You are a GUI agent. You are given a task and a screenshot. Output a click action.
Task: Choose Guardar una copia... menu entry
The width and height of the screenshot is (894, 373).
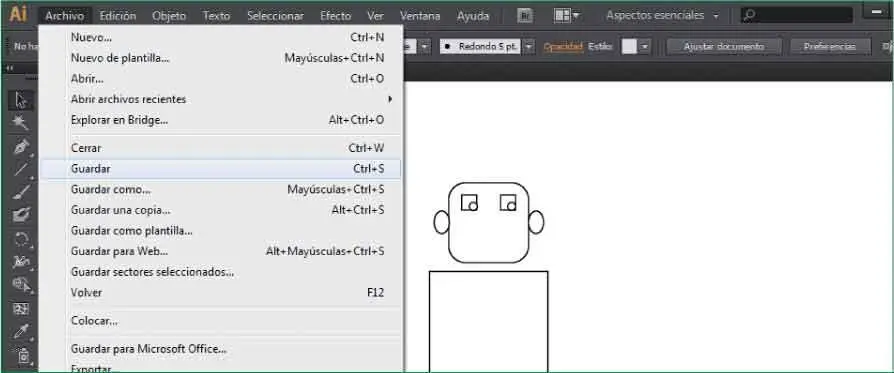click(x=220, y=210)
